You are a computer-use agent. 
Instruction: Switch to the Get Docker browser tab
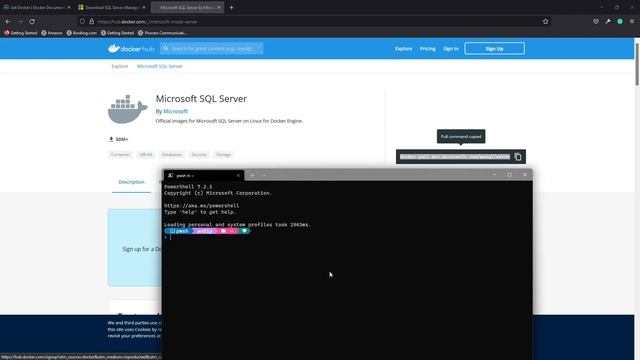click(x=36, y=7)
